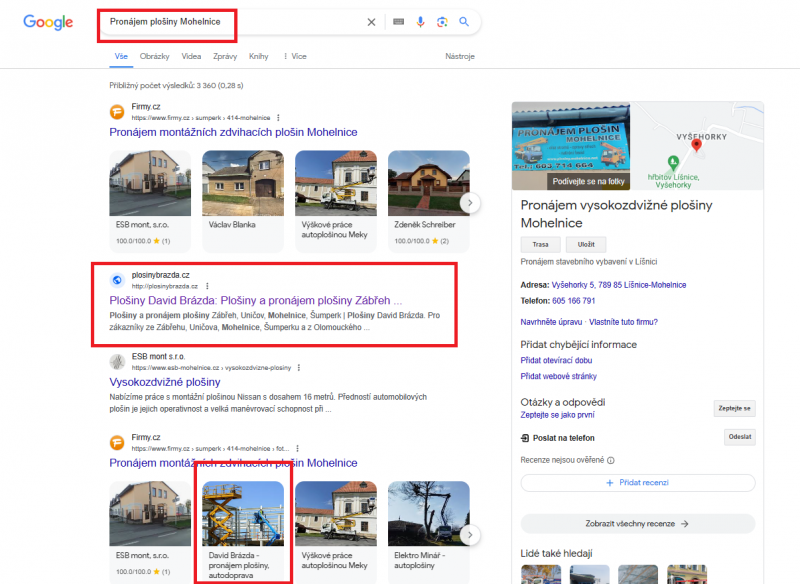Open the Nástroje search tools
Screen dimensions: 800x584
[460, 56]
